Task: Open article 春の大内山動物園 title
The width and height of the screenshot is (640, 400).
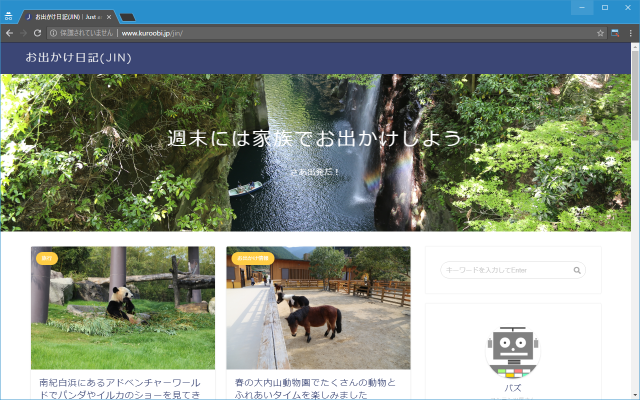Action: [x=315, y=389]
